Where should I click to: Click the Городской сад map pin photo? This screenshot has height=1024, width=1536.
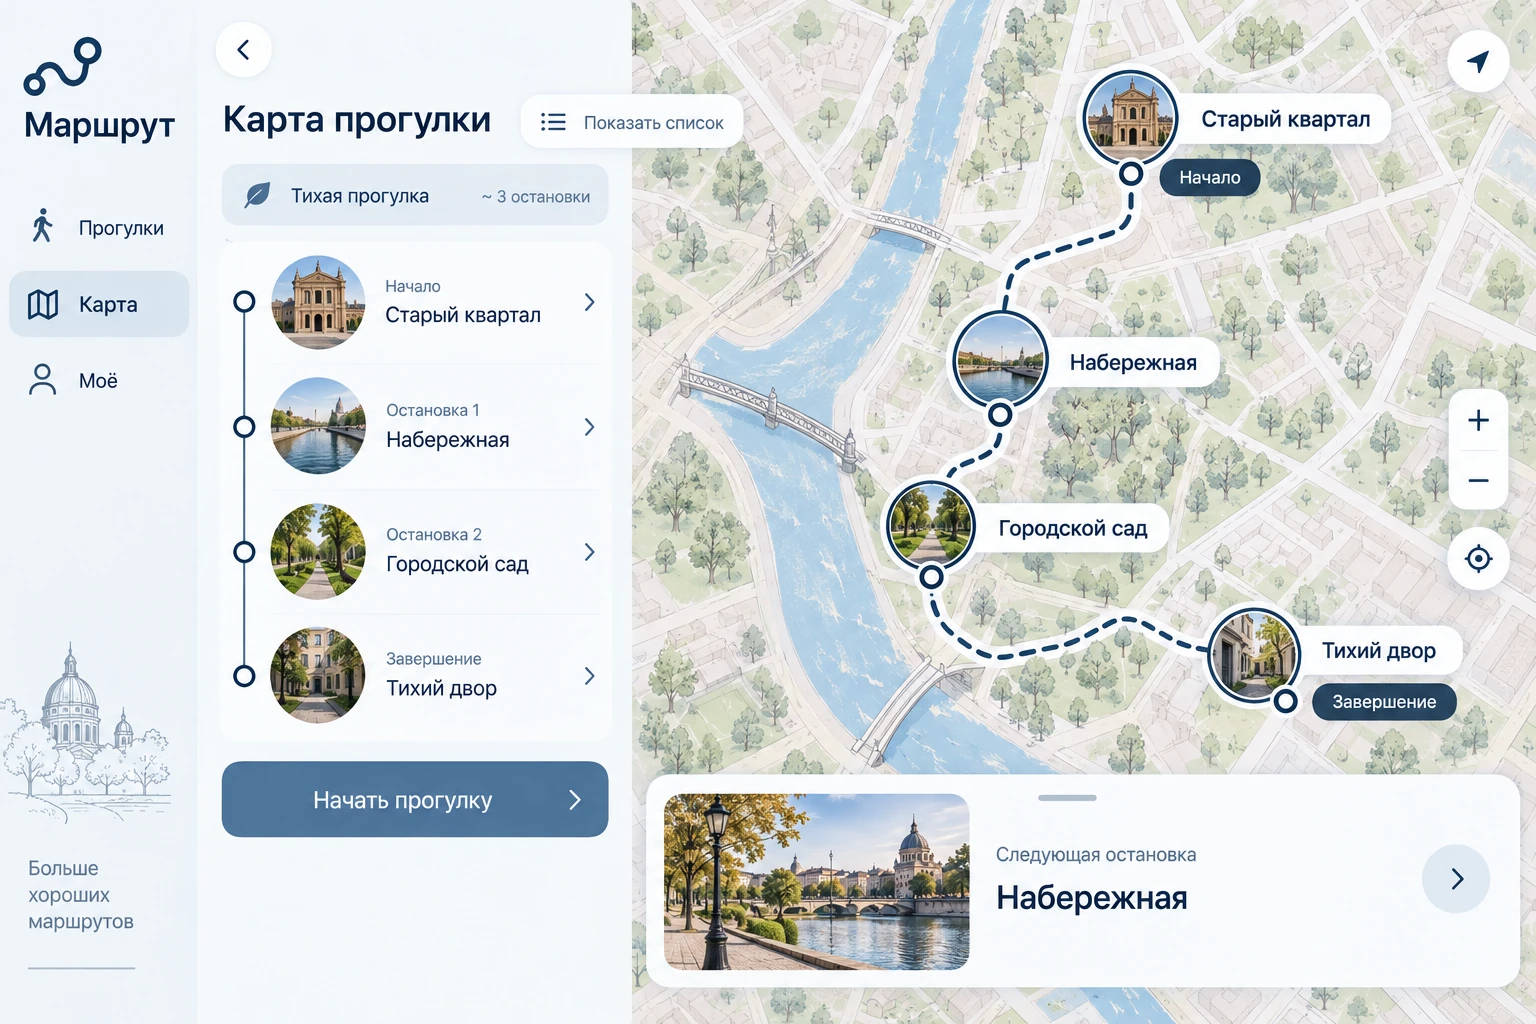click(930, 526)
